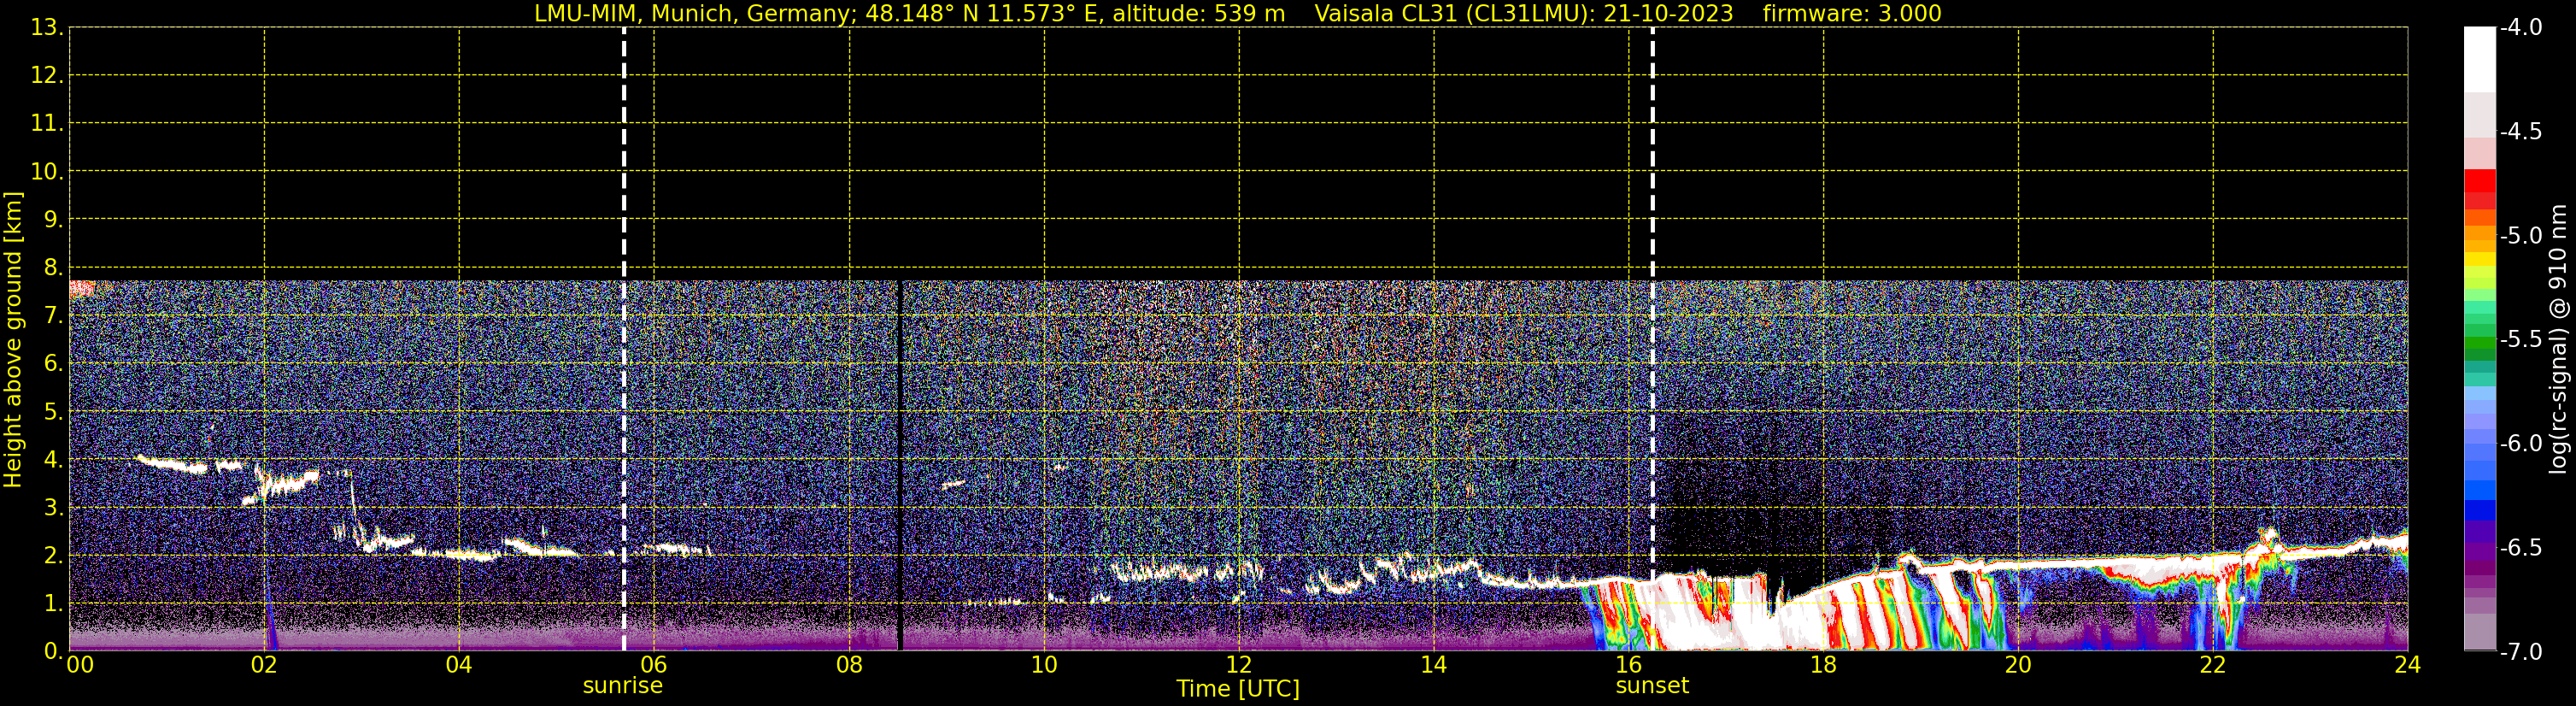The height and width of the screenshot is (706, 2576).
Task: Click the time tick label "12" on the time axis
Action: (x=1239, y=665)
